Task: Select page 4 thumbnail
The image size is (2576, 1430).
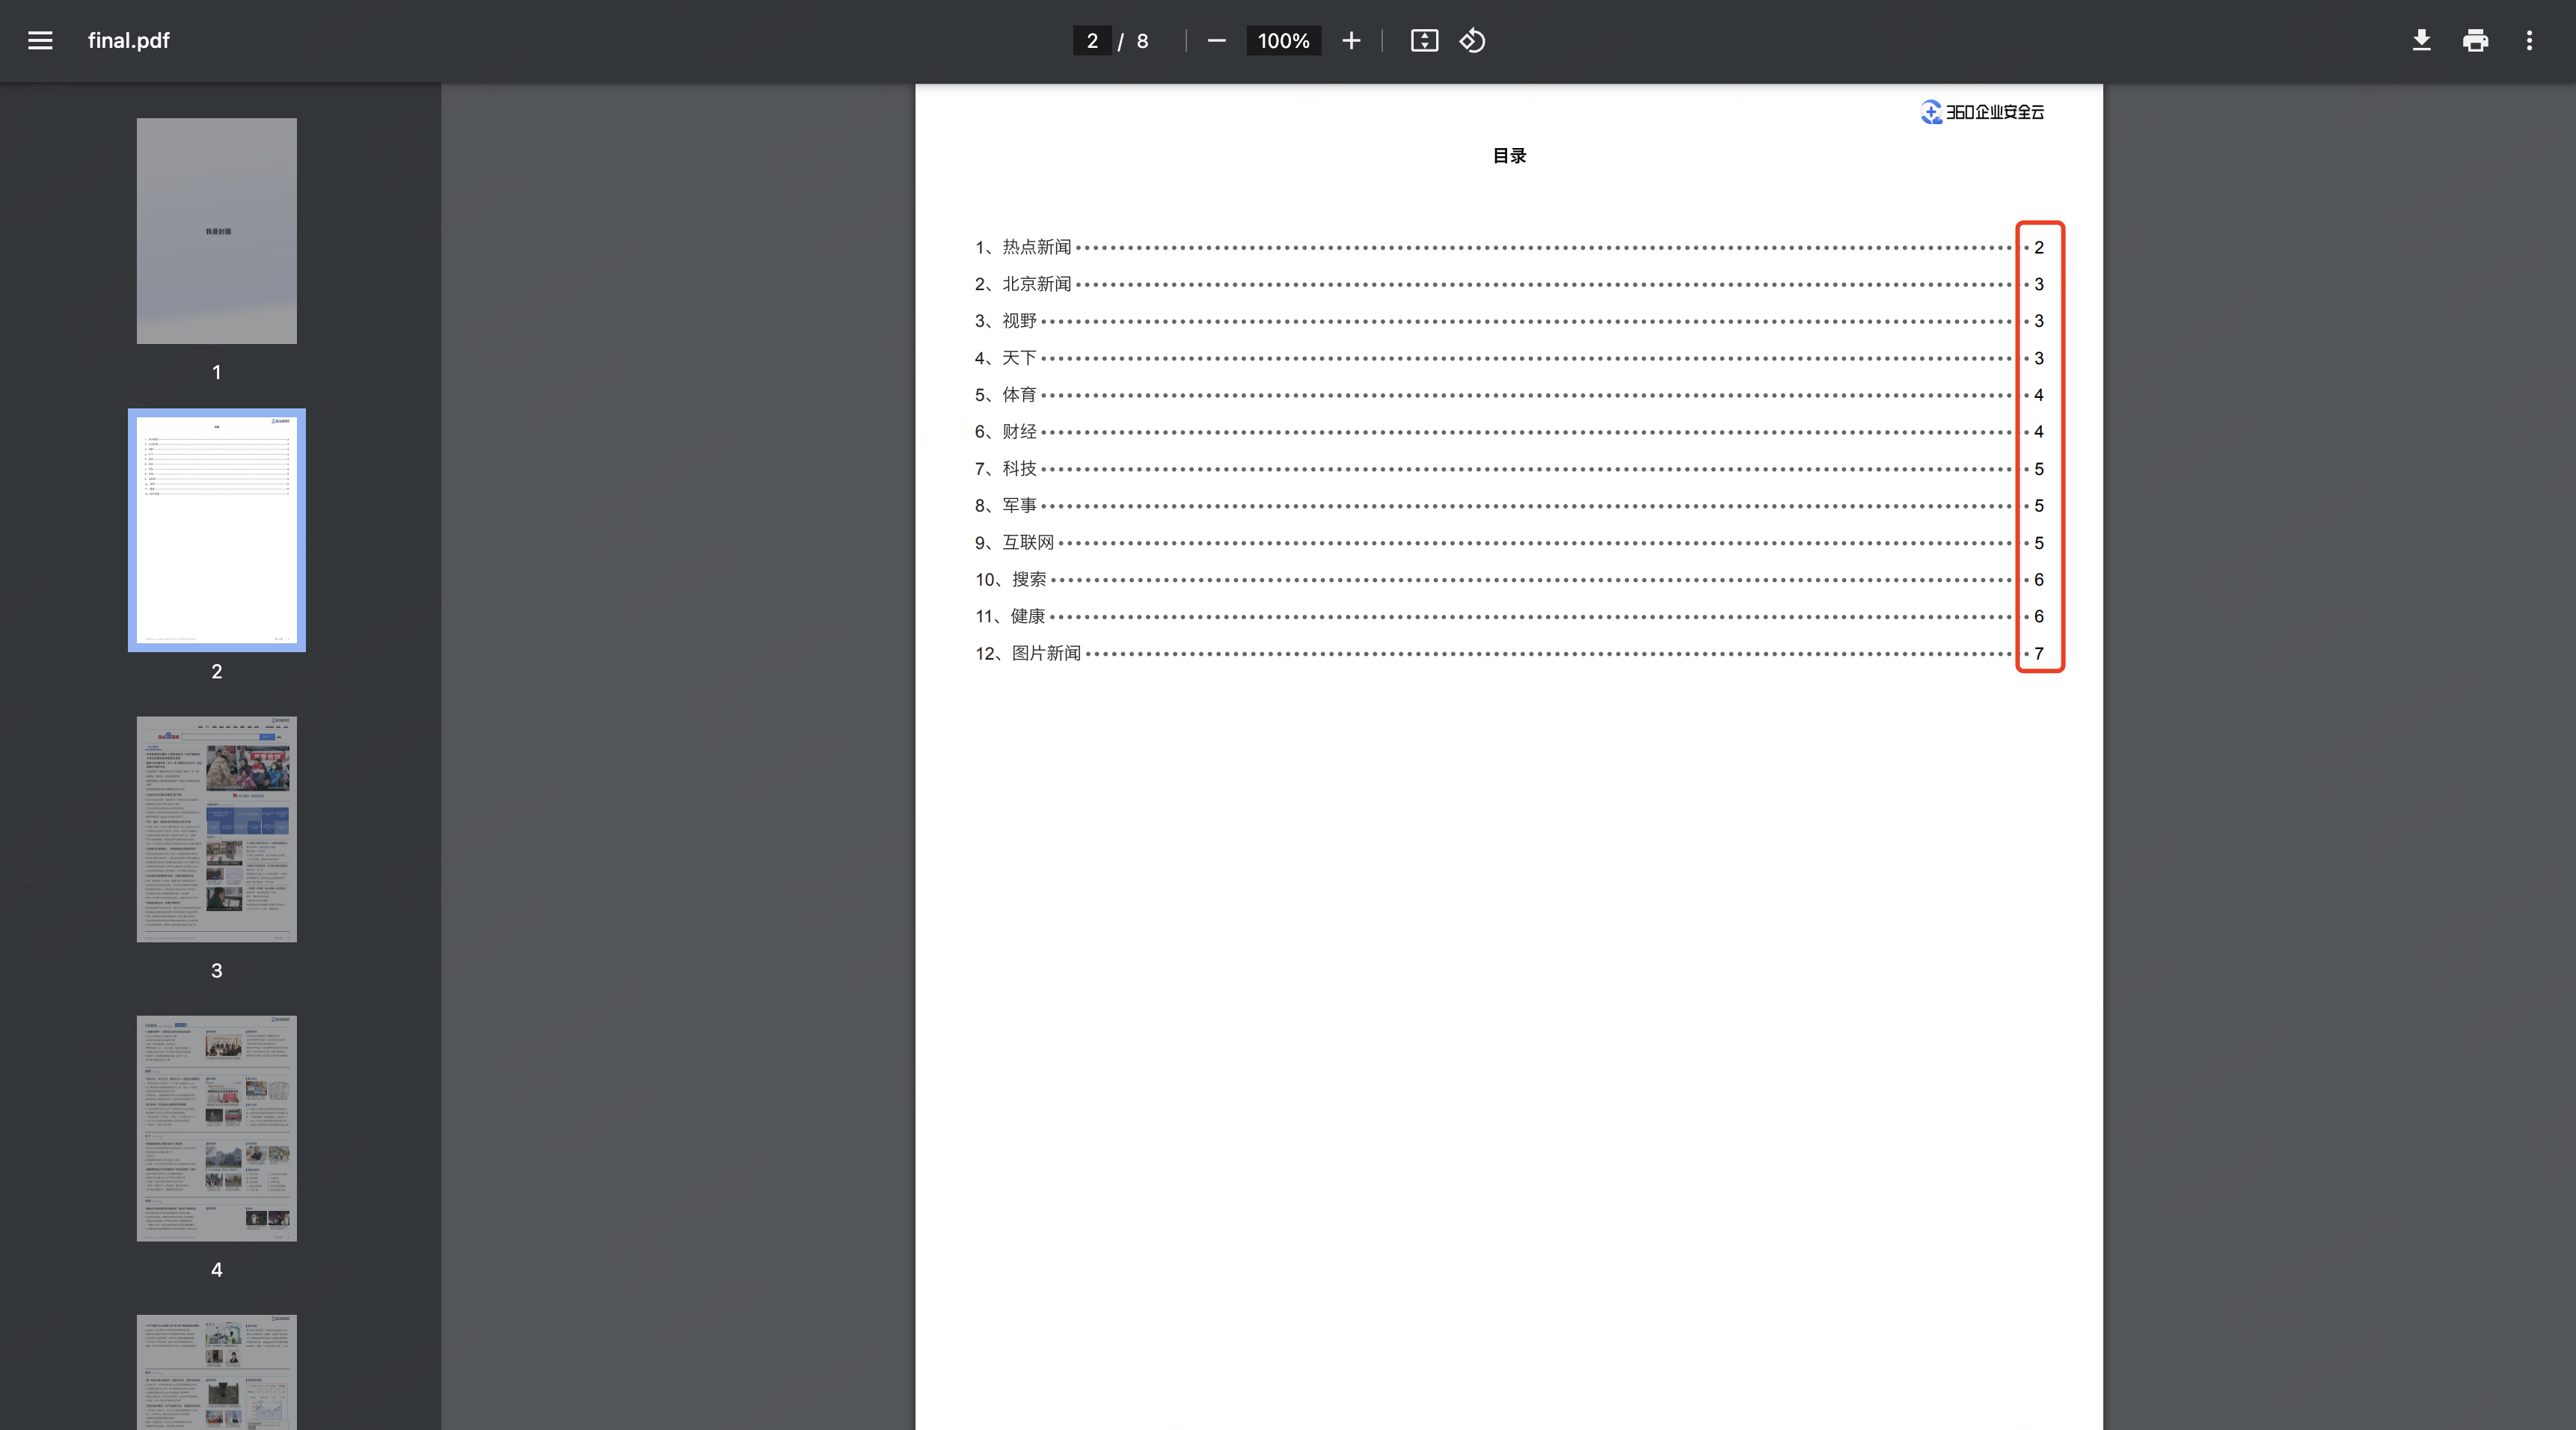Action: [x=216, y=1127]
